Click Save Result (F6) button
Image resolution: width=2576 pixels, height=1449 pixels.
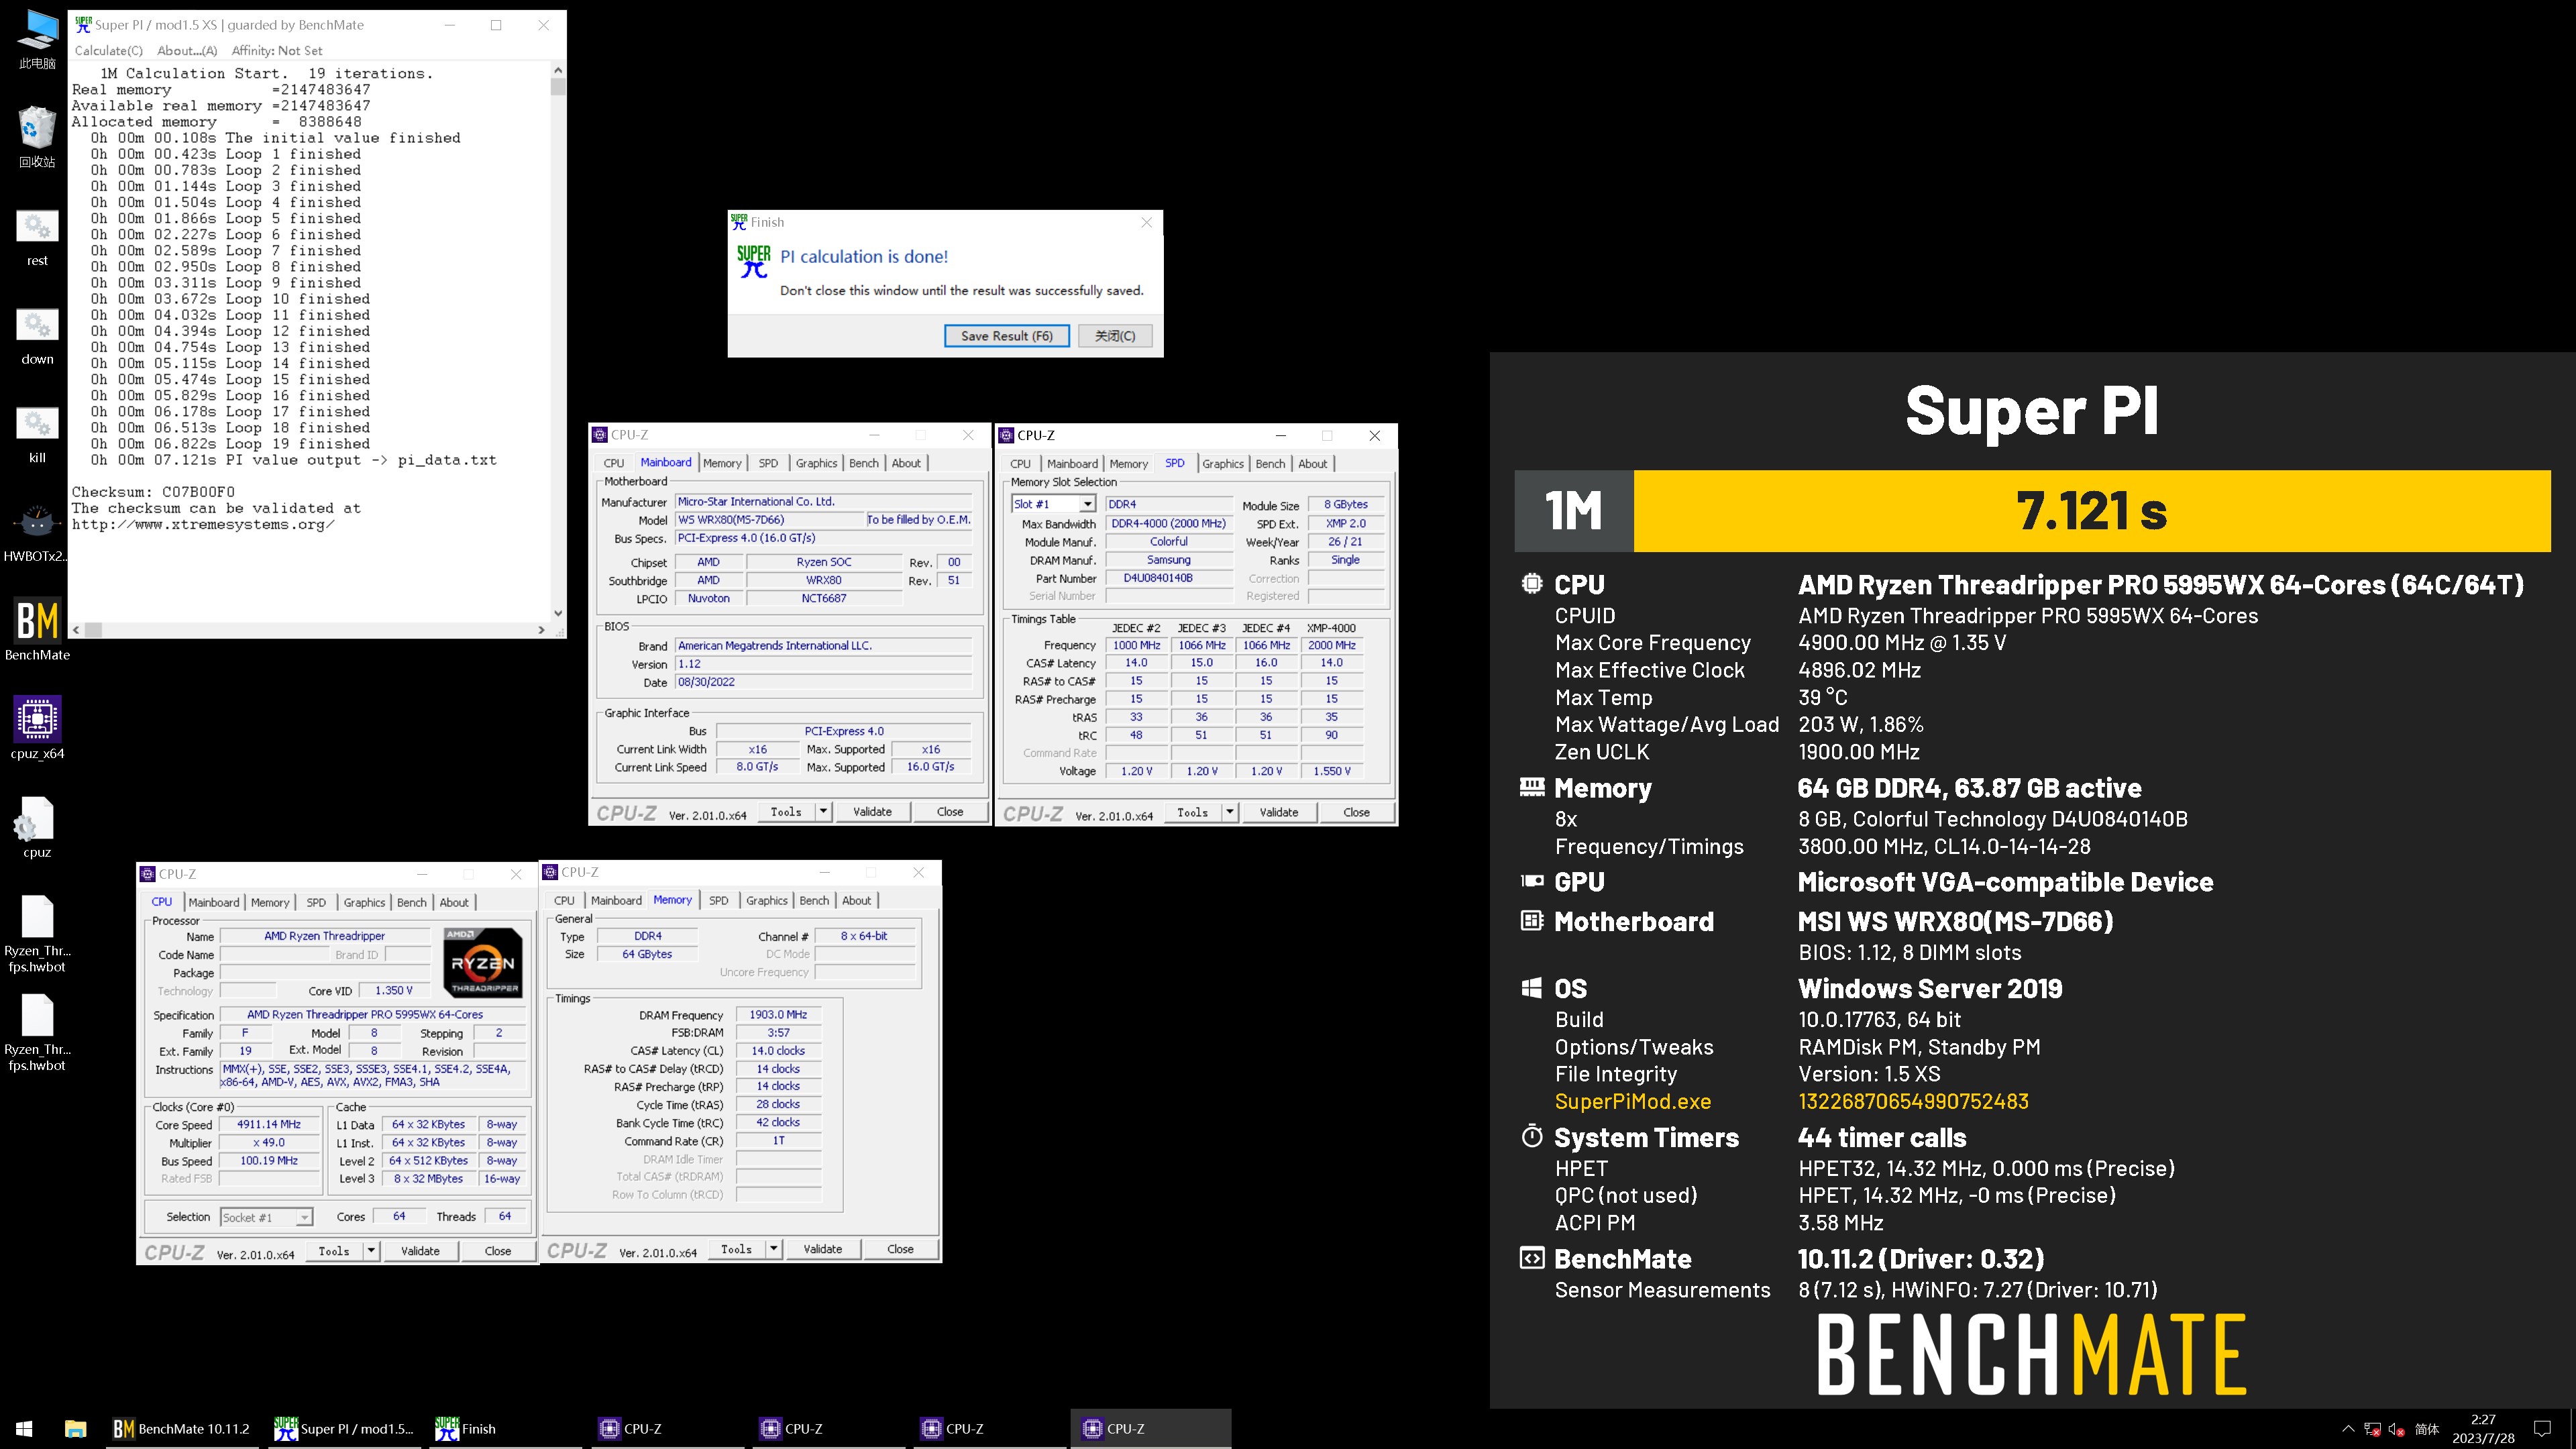[1006, 336]
